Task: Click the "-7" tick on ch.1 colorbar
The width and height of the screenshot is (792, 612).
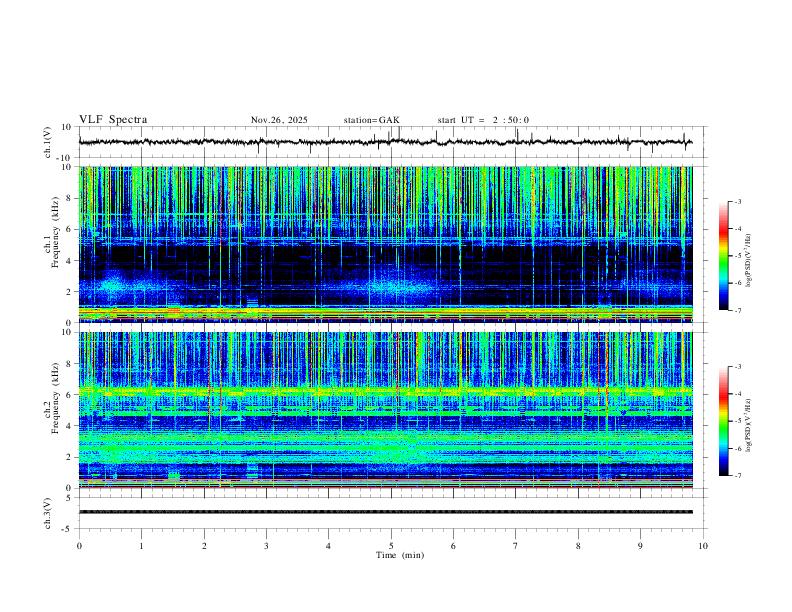Action: (x=737, y=310)
